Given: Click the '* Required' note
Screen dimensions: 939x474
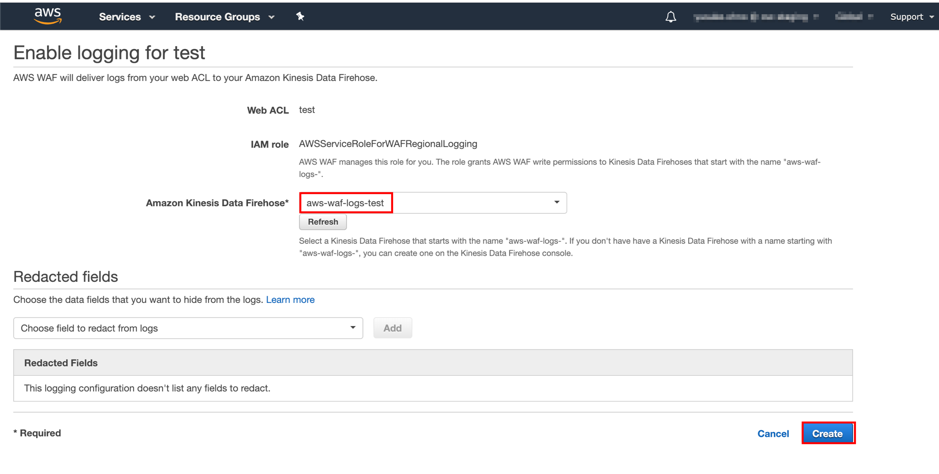Looking at the screenshot, I should click(37, 433).
